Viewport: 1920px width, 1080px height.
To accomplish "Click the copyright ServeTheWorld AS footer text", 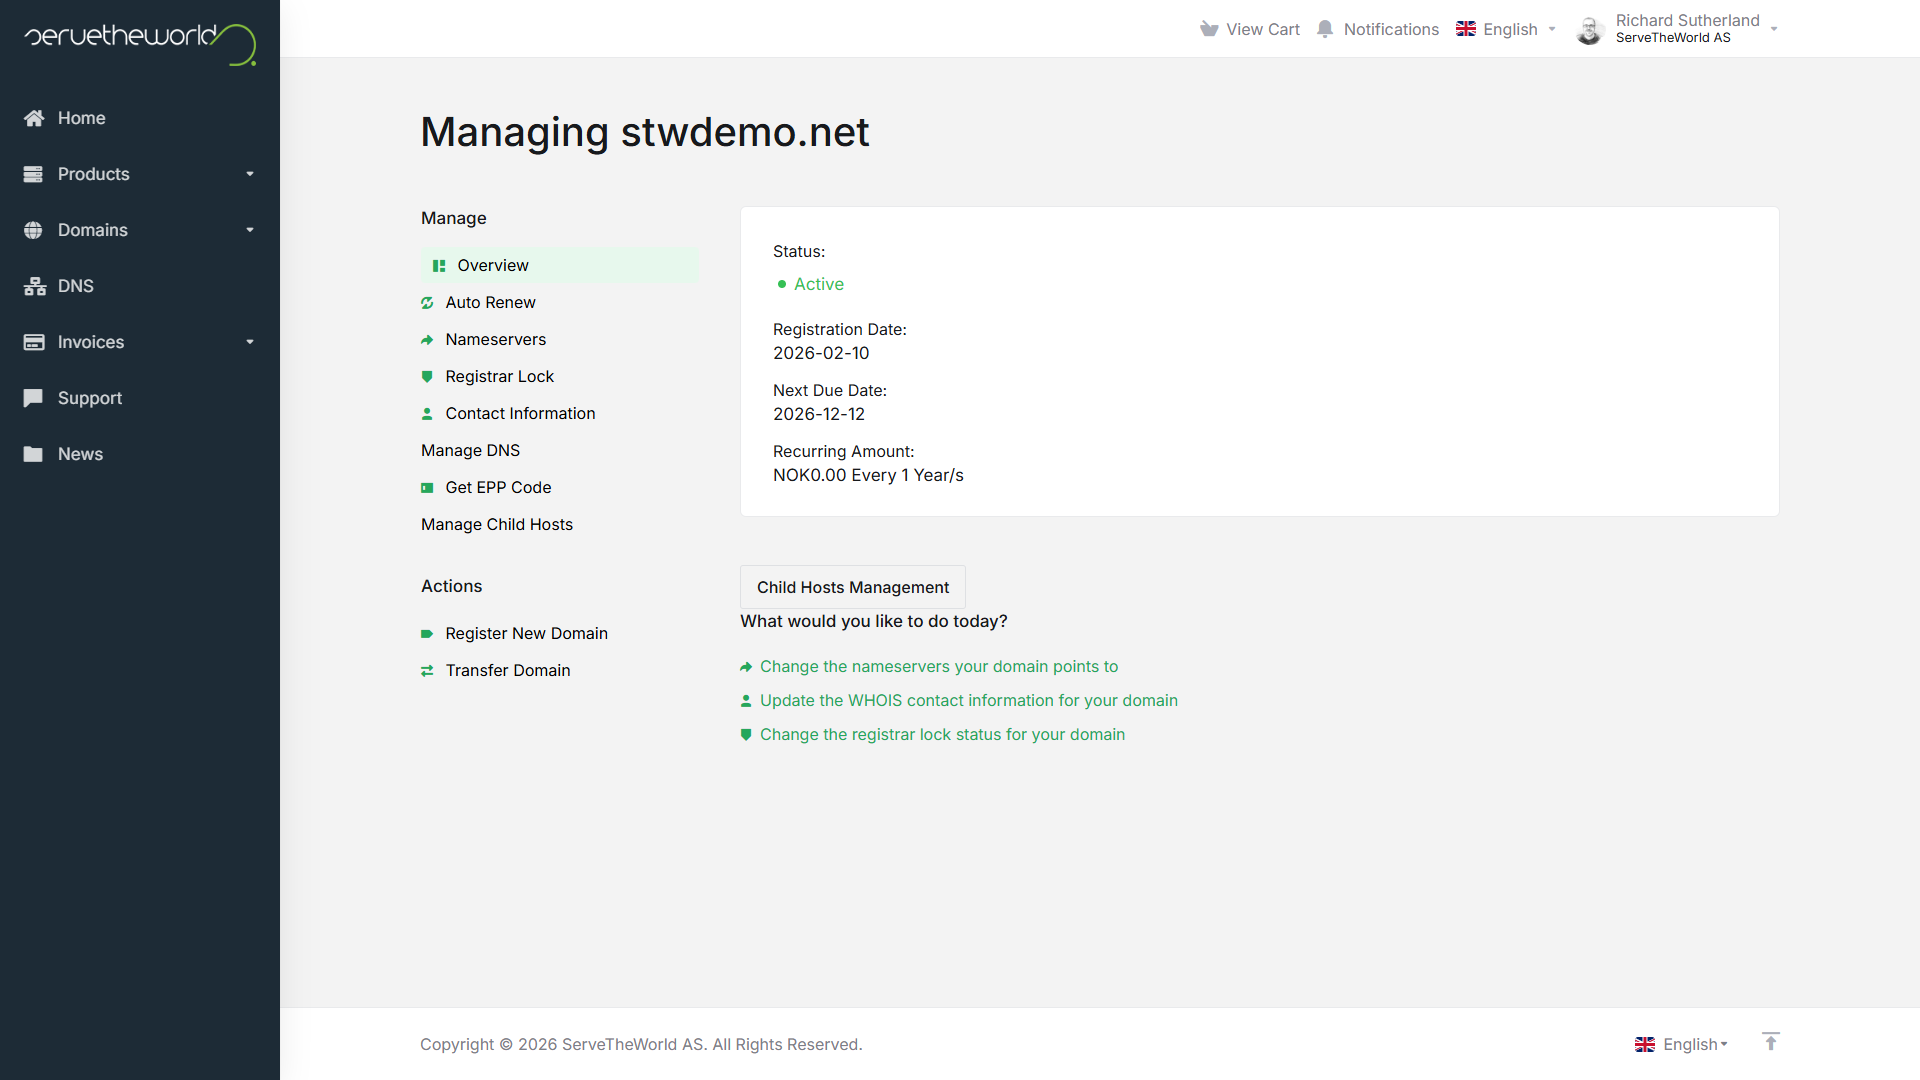I will [x=641, y=1044].
